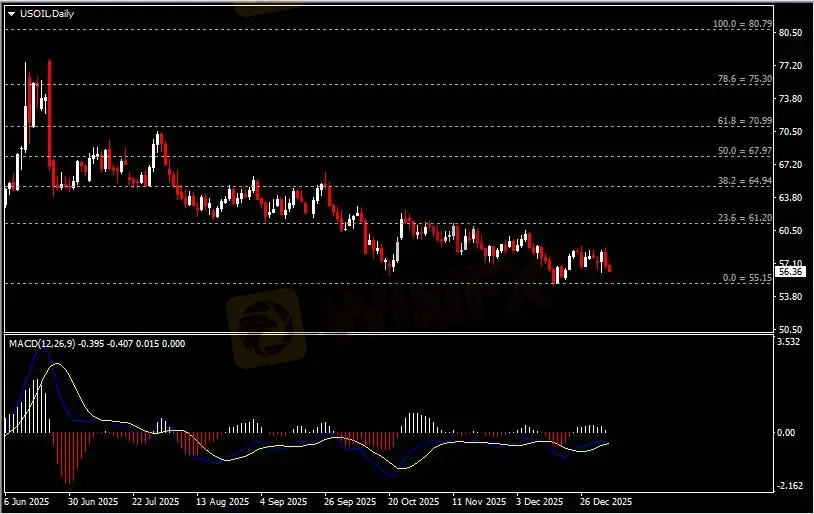Click the 3 Dec 2025 date label
Screen dimensions: 814x514
tap(539, 502)
